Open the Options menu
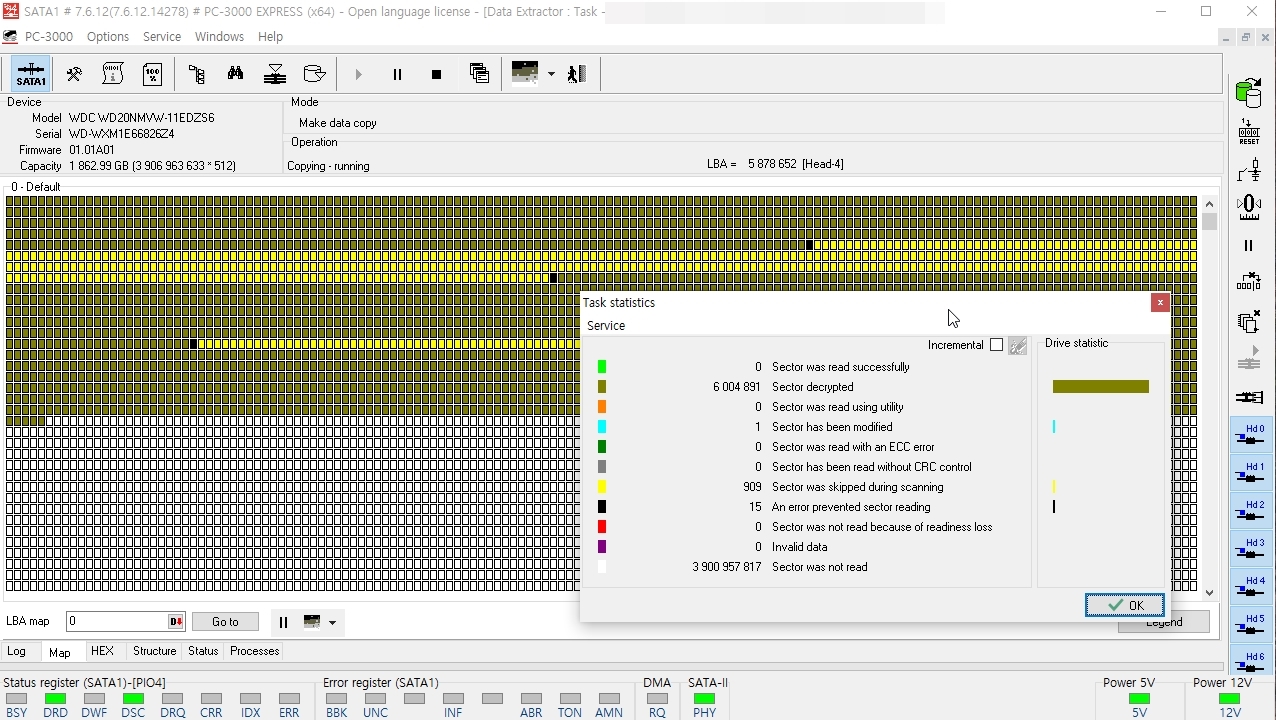 coord(108,37)
